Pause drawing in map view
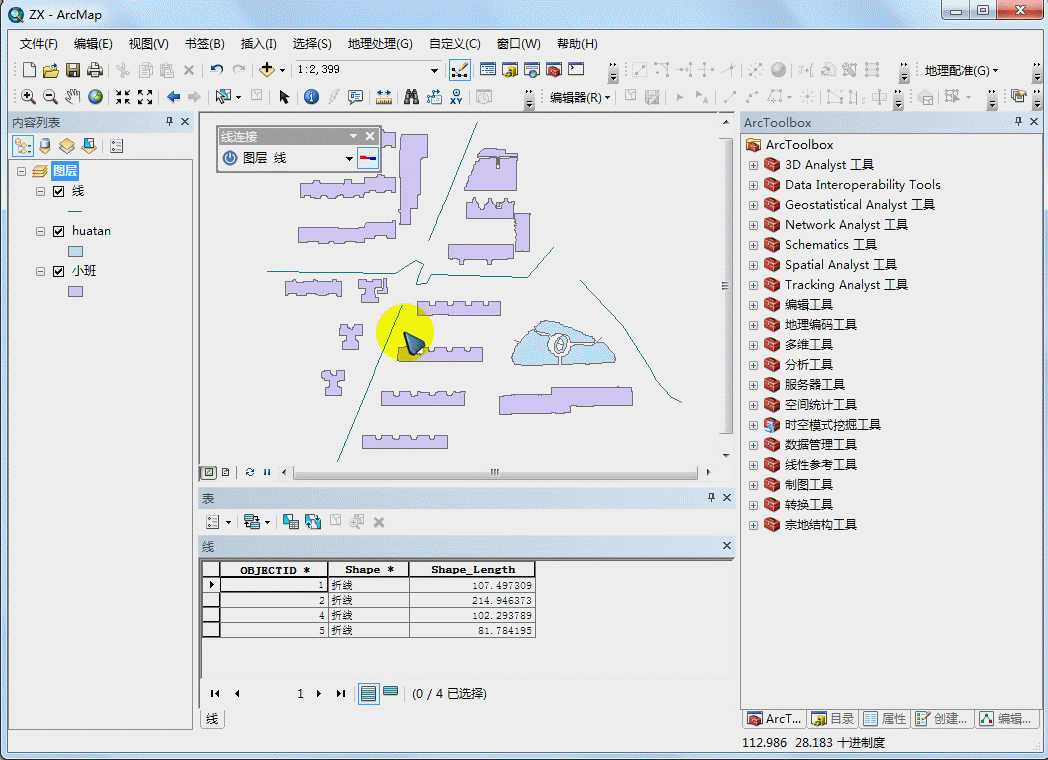Viewport: 1048px width, 760px height. [x=267, y=472]
